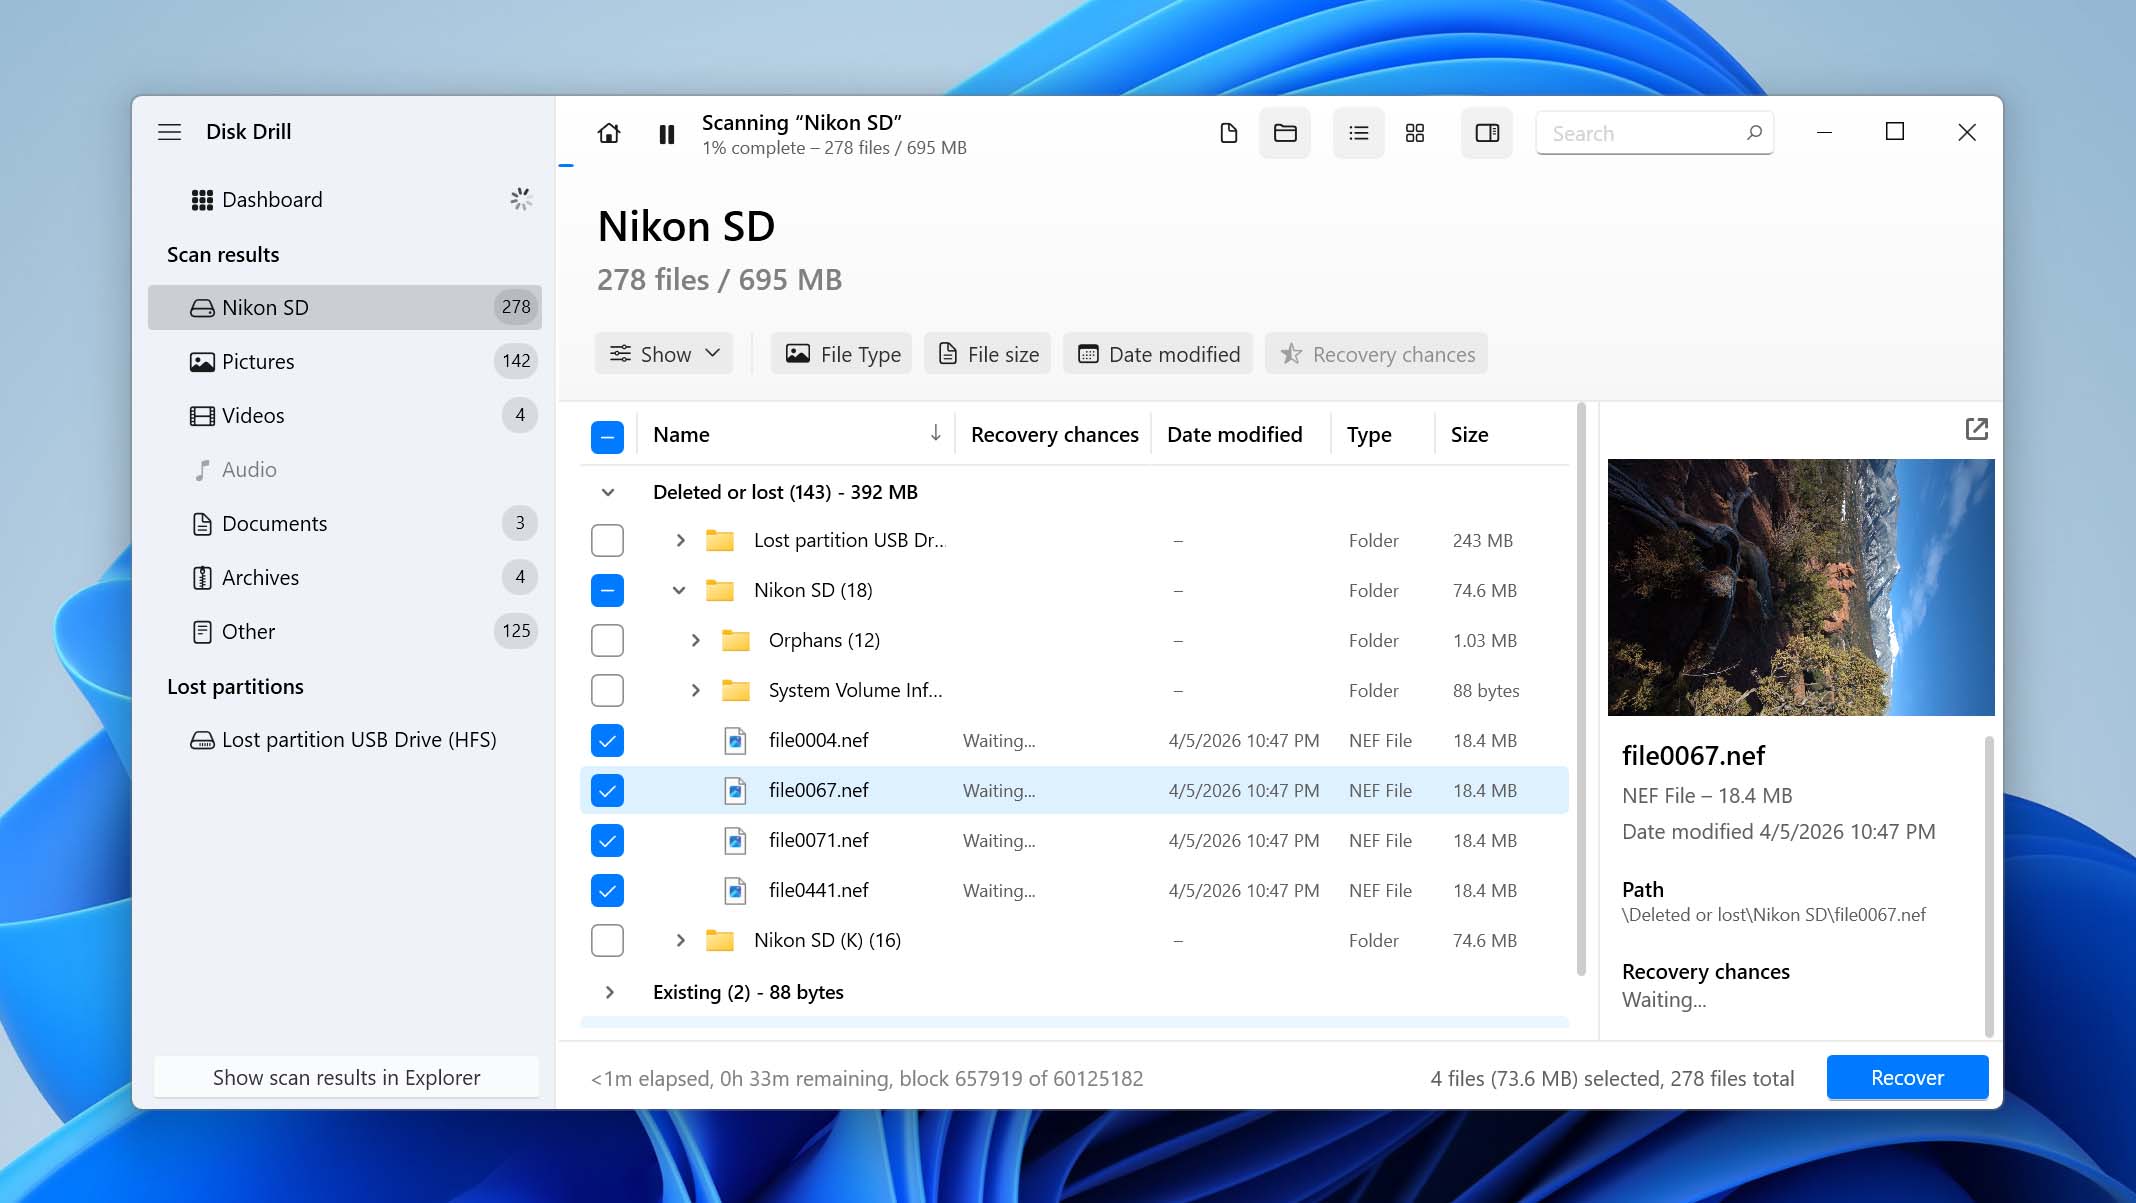Open the folder view icon
2136x1203 pixels.
(1284, 132)
